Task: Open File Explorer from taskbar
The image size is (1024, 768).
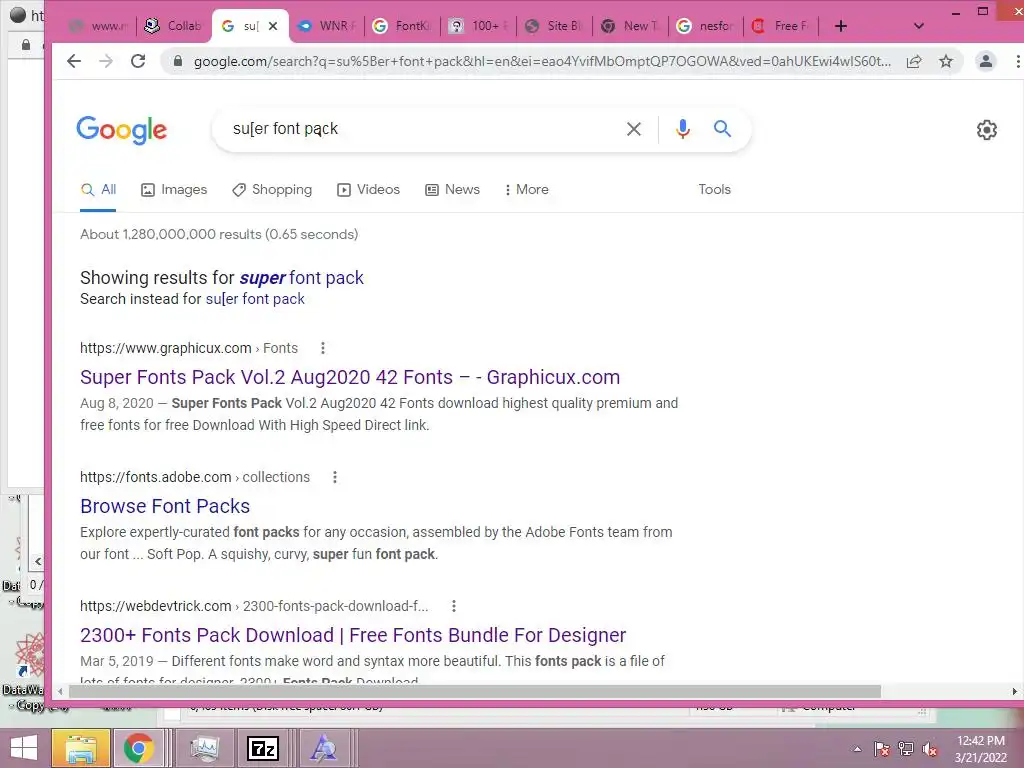Action: click(x=81, y=748)
